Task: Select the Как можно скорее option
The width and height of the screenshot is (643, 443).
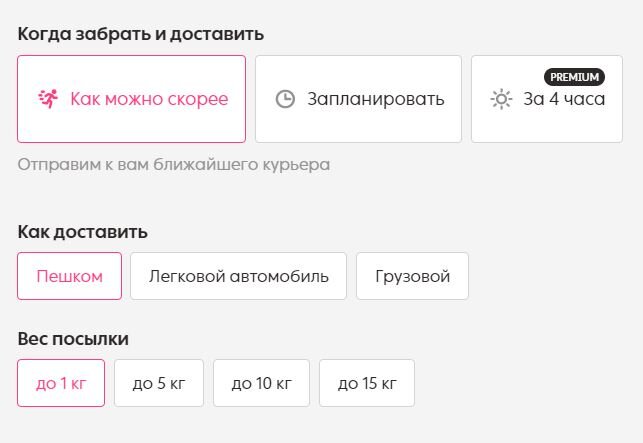Action: coord(132,99)
